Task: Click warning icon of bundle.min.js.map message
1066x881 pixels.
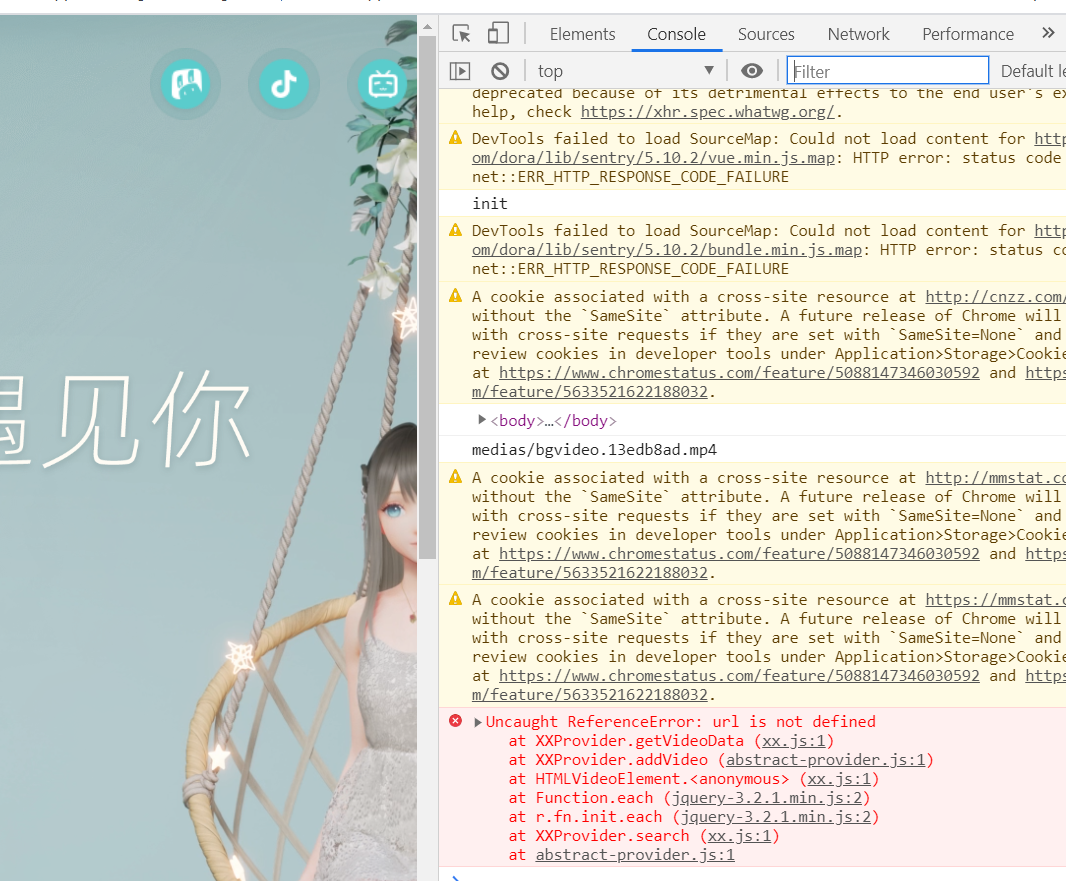Action: pyautogui.click(x=455, y=230)
